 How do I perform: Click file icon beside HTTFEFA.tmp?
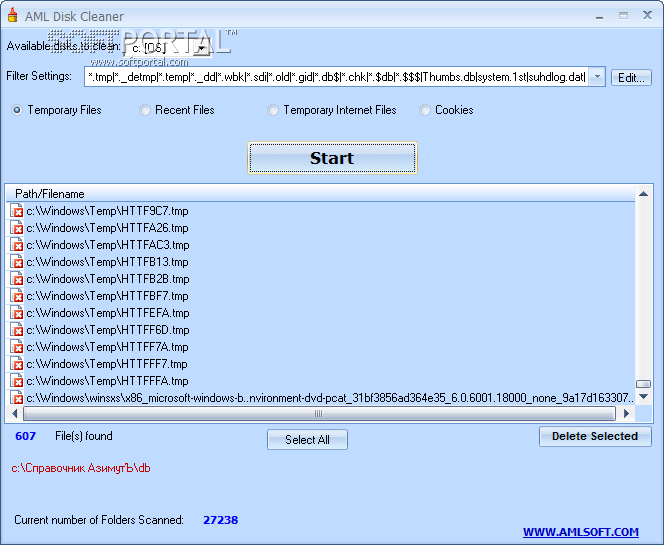(17, 312)
